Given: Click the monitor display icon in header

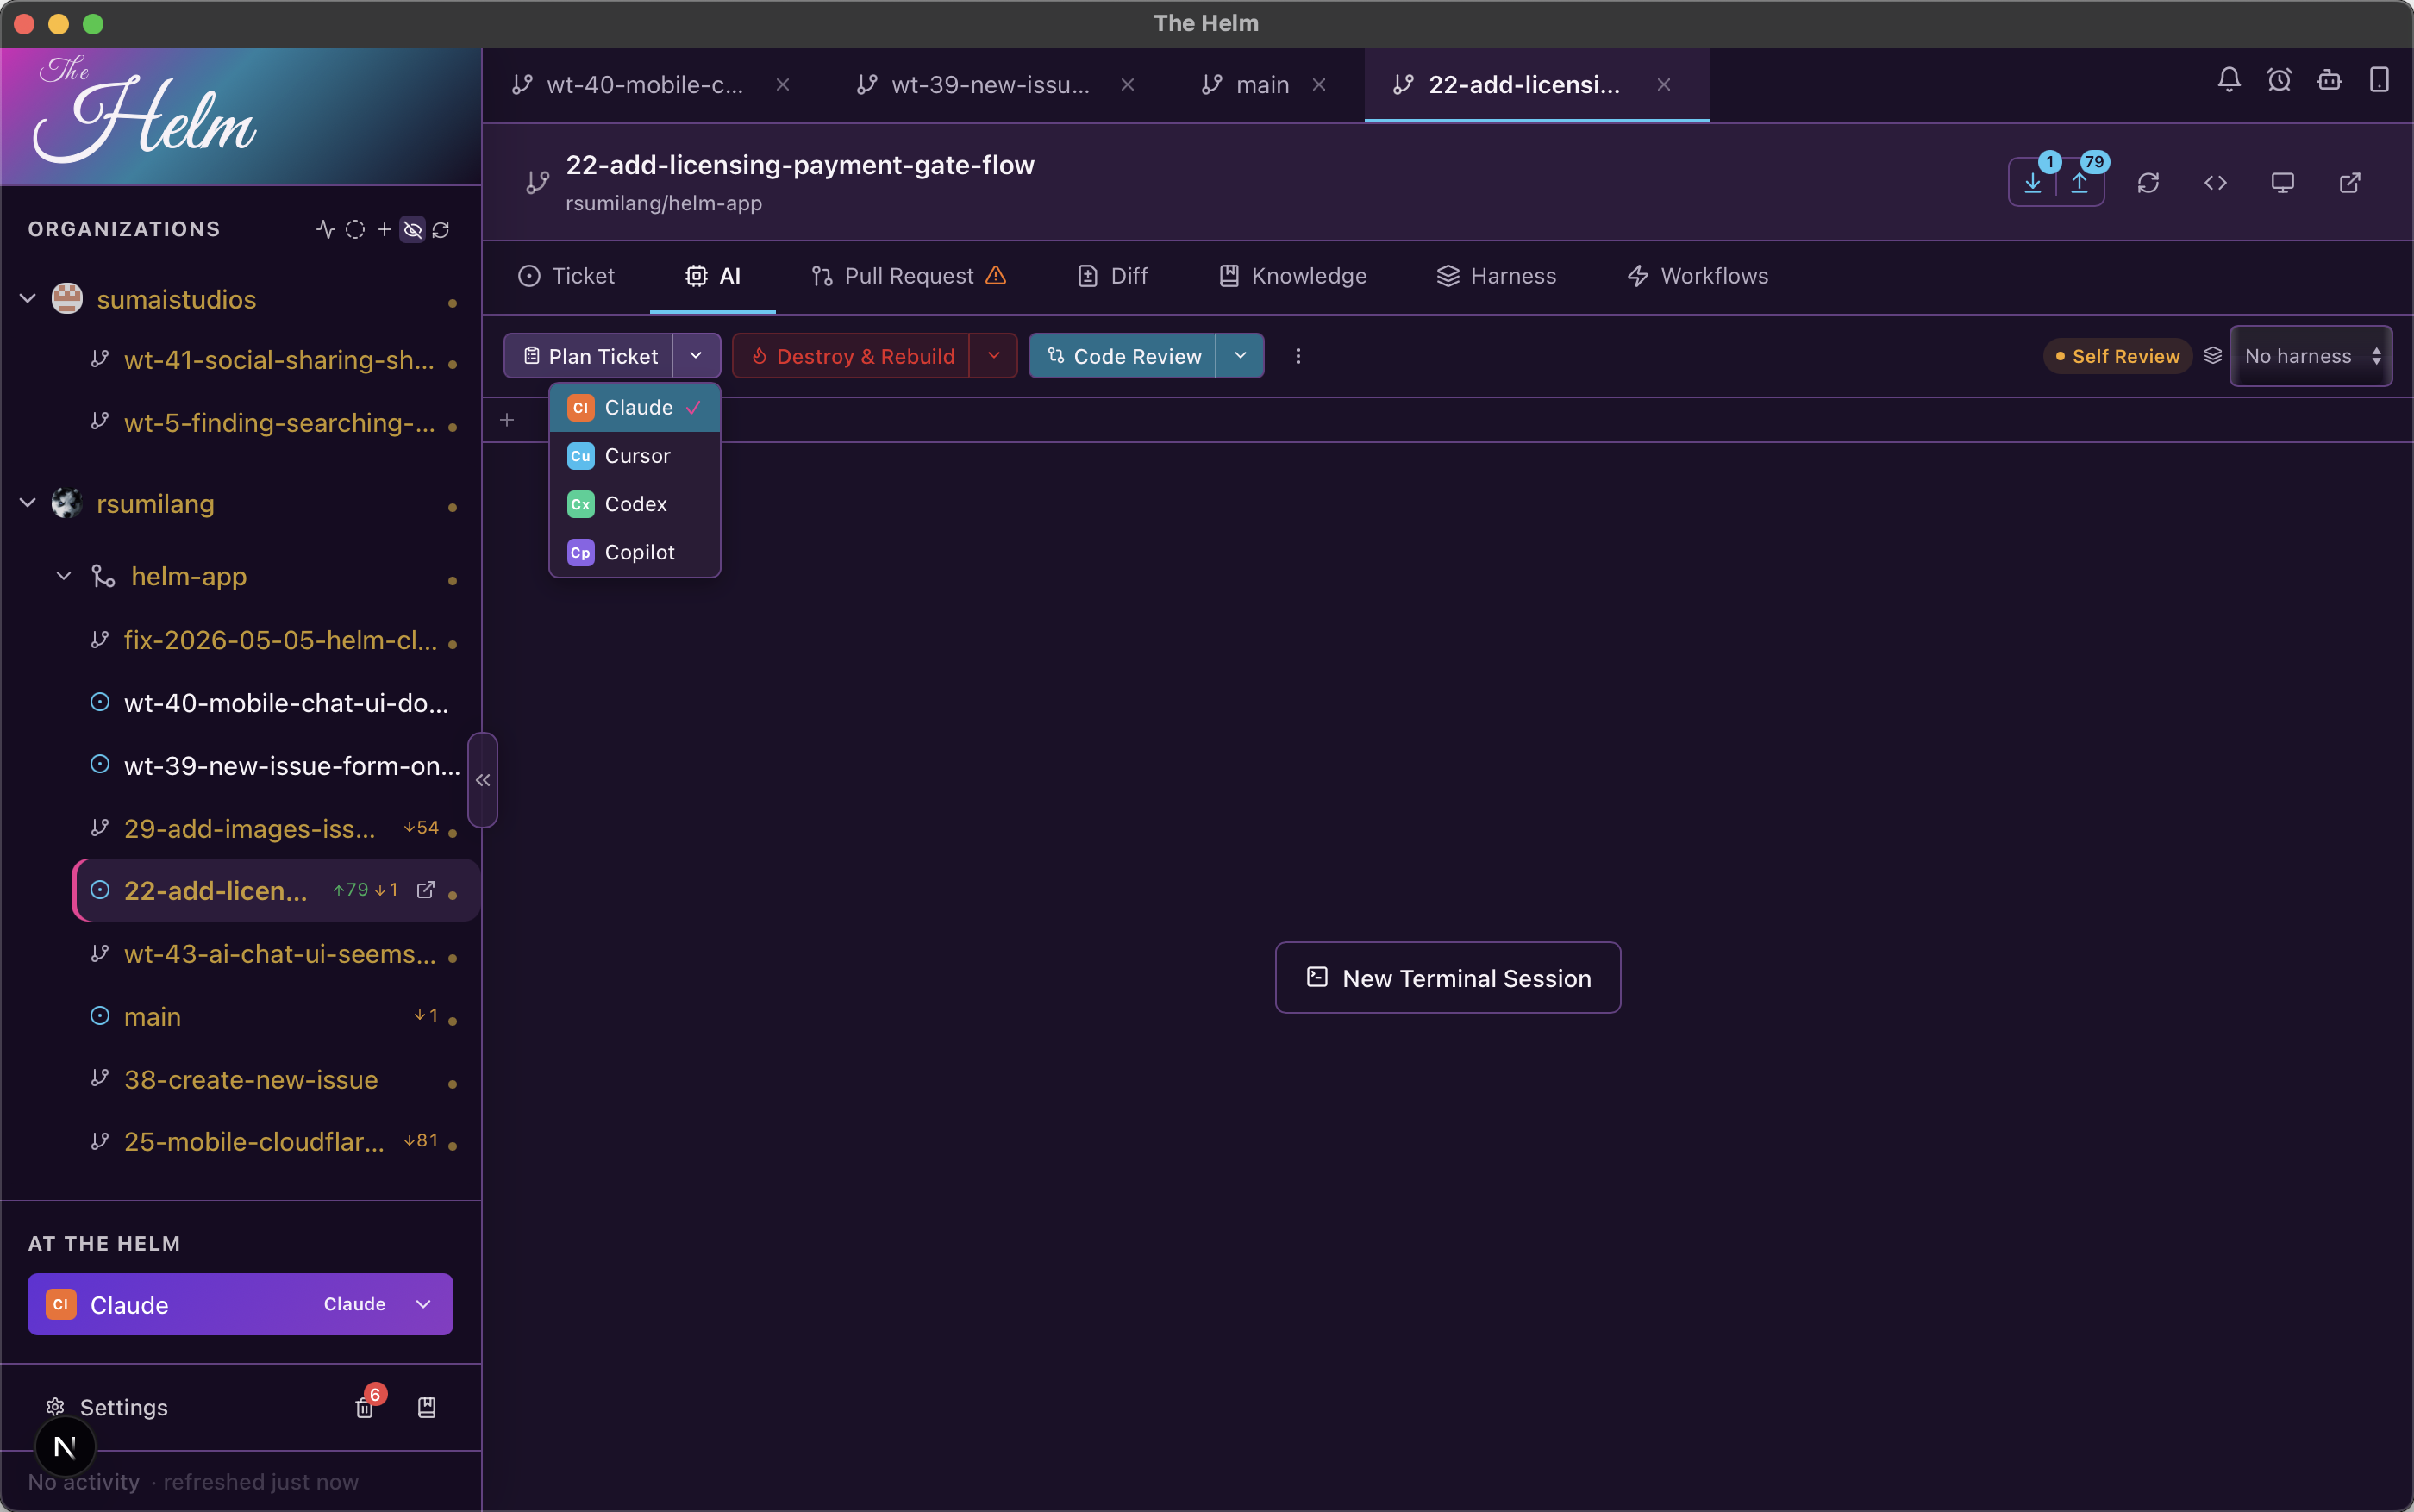Looking at the screenshot, I should coord(2282,183).
